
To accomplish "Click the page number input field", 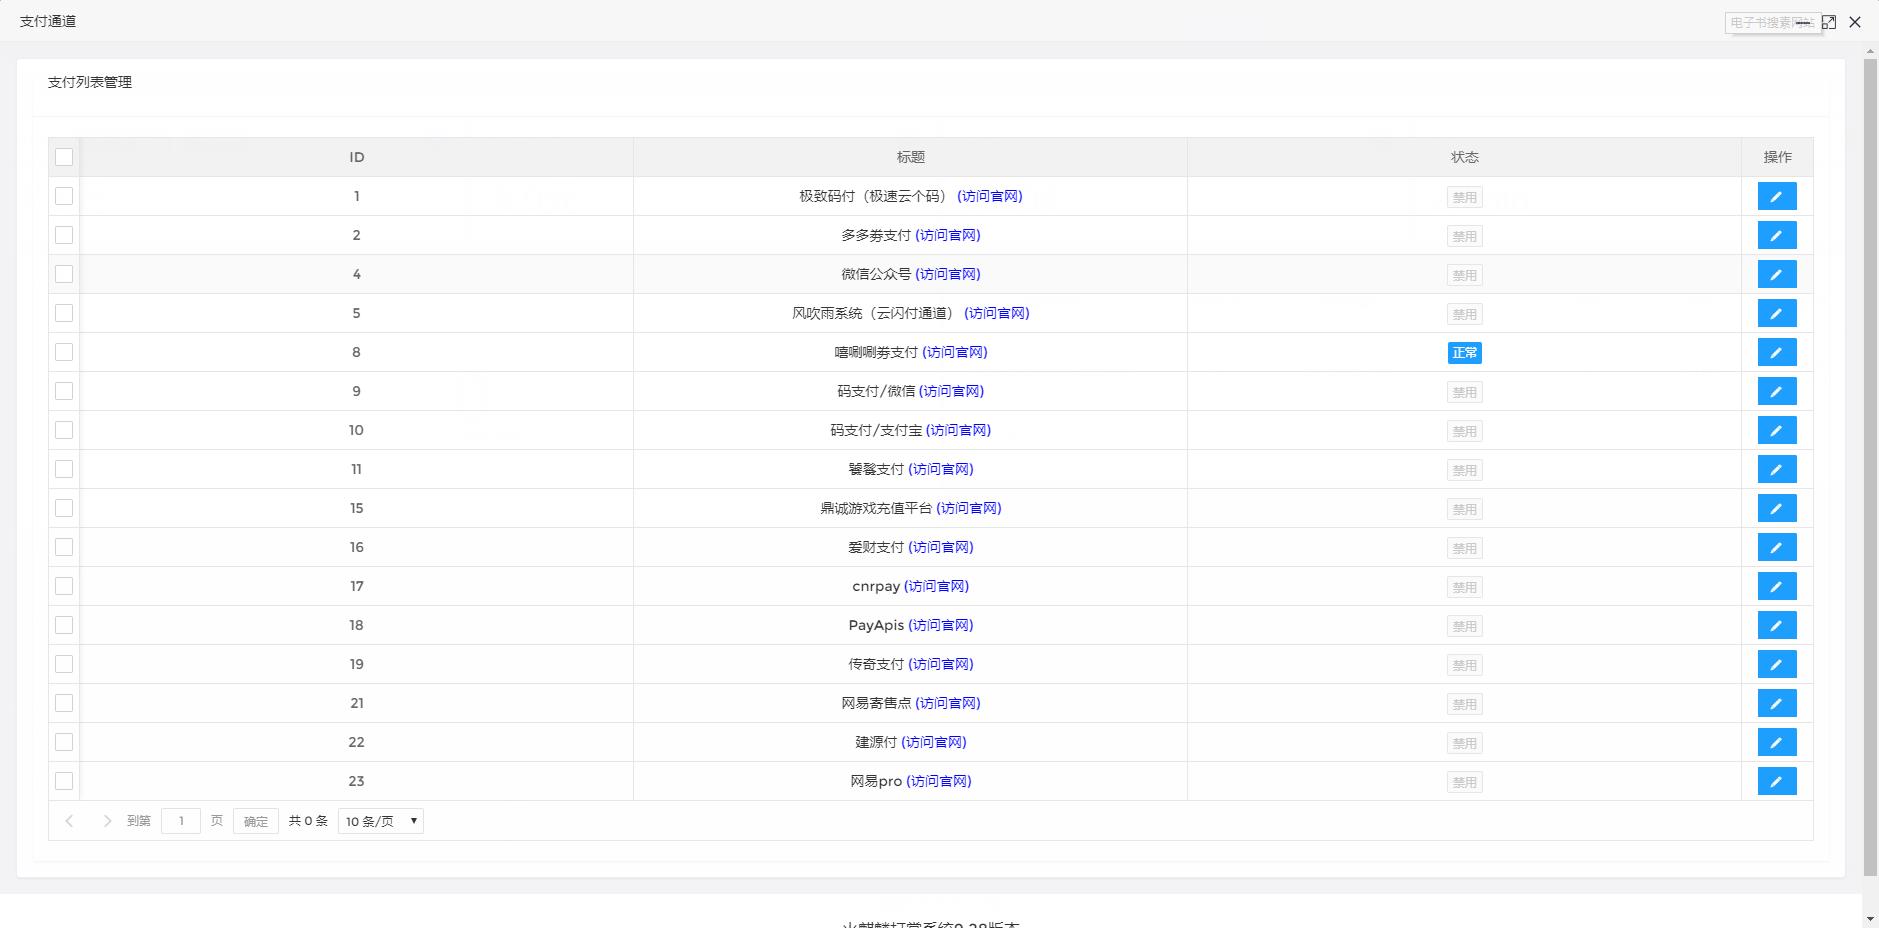I will pos(181,821).
